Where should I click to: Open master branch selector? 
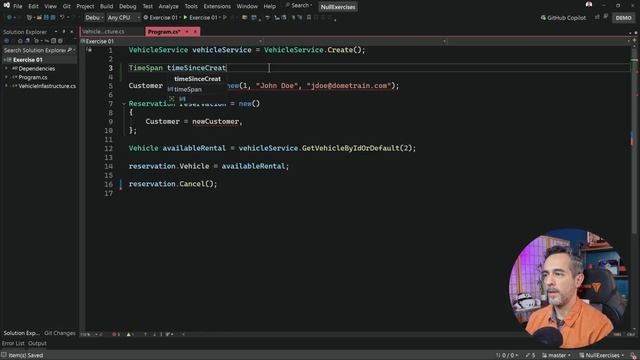pos(556,356)
